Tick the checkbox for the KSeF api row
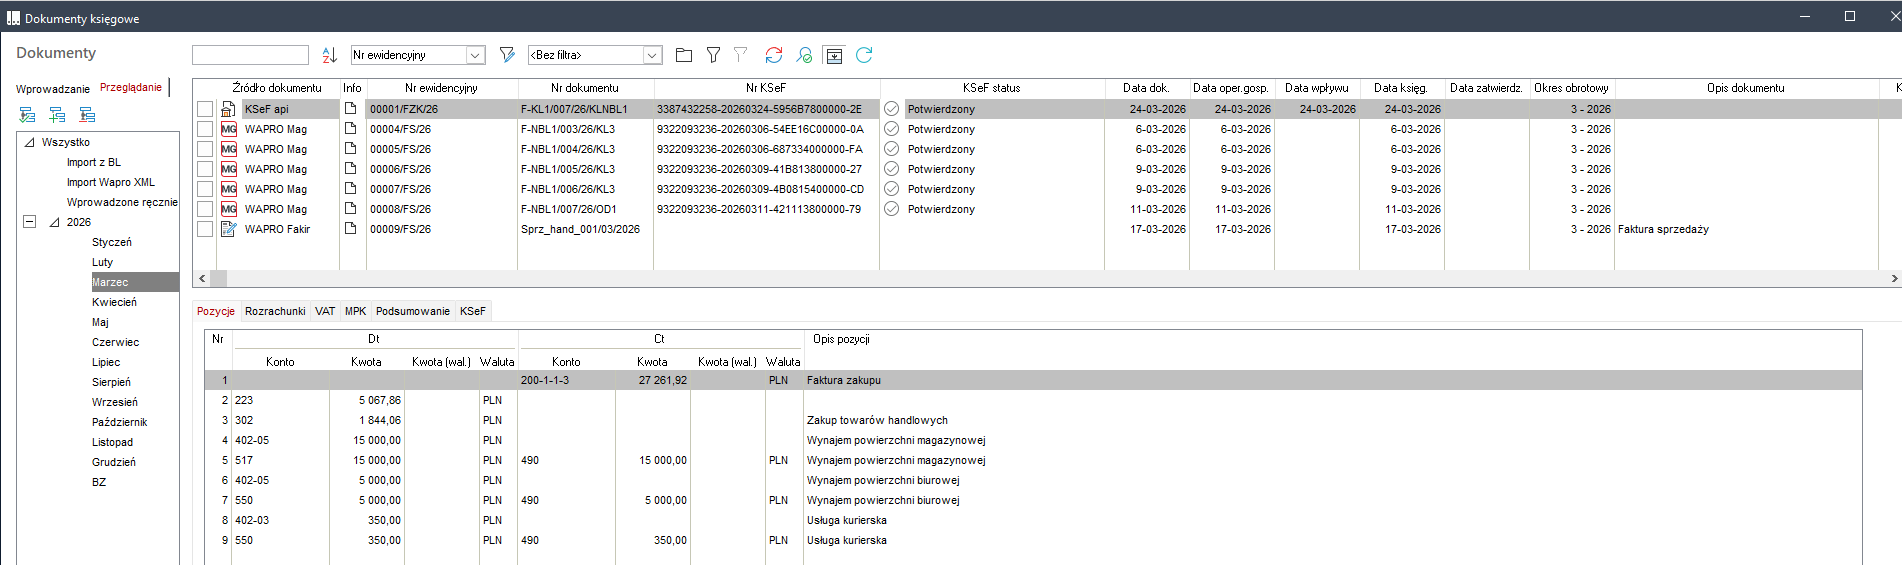This screenshot has height=565, width=1902. point(205,109)
